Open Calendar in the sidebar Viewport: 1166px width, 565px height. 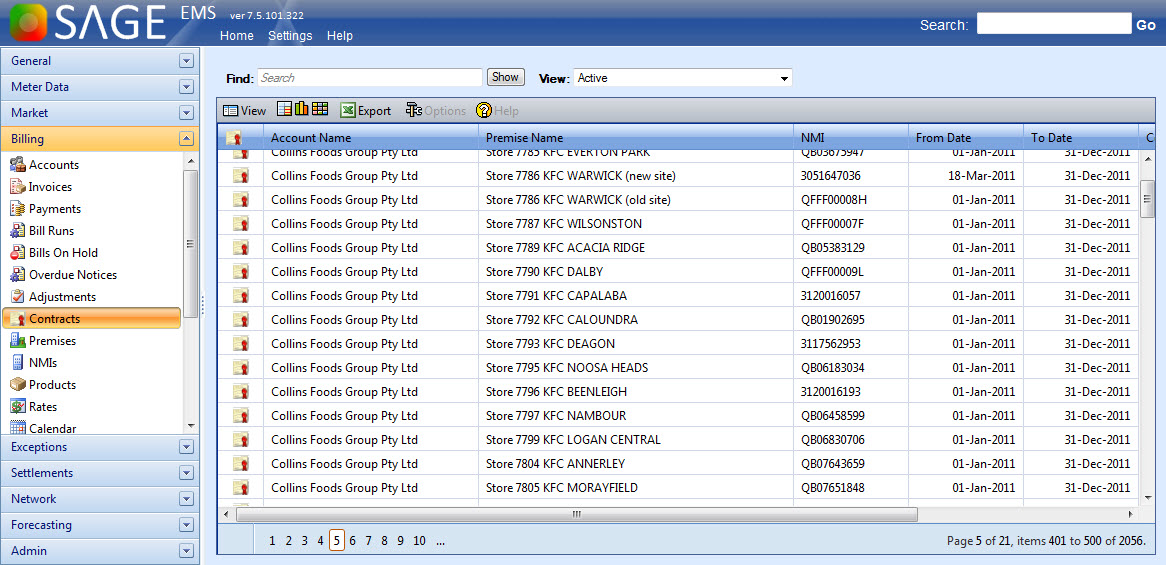[x=42, y=428]
